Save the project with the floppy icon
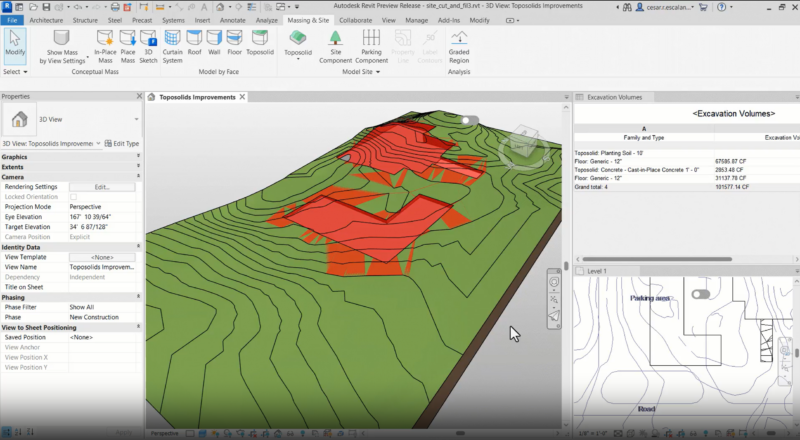The height and width of the screenshot is (440, 800). (x=46, y=7)
